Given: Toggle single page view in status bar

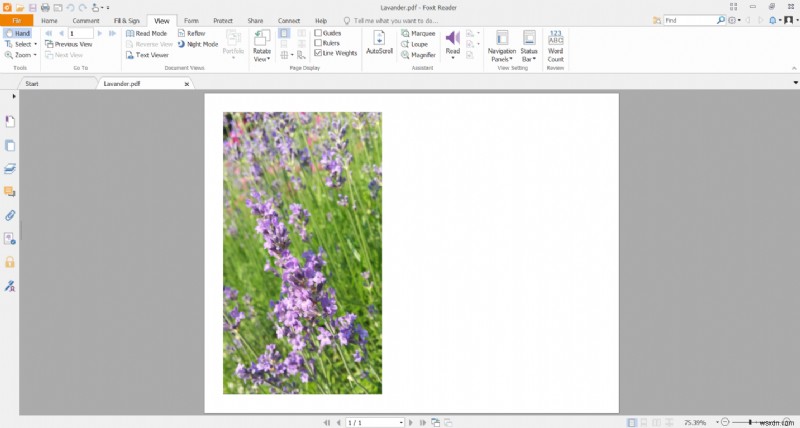Looking at the screenshot, I should 632,422.
